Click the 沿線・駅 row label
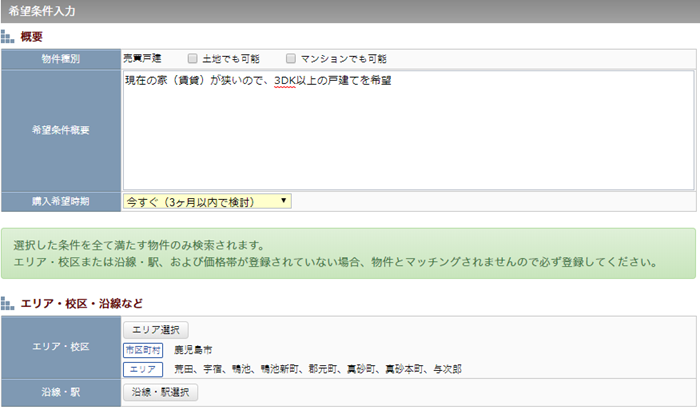 click(61, 392)
